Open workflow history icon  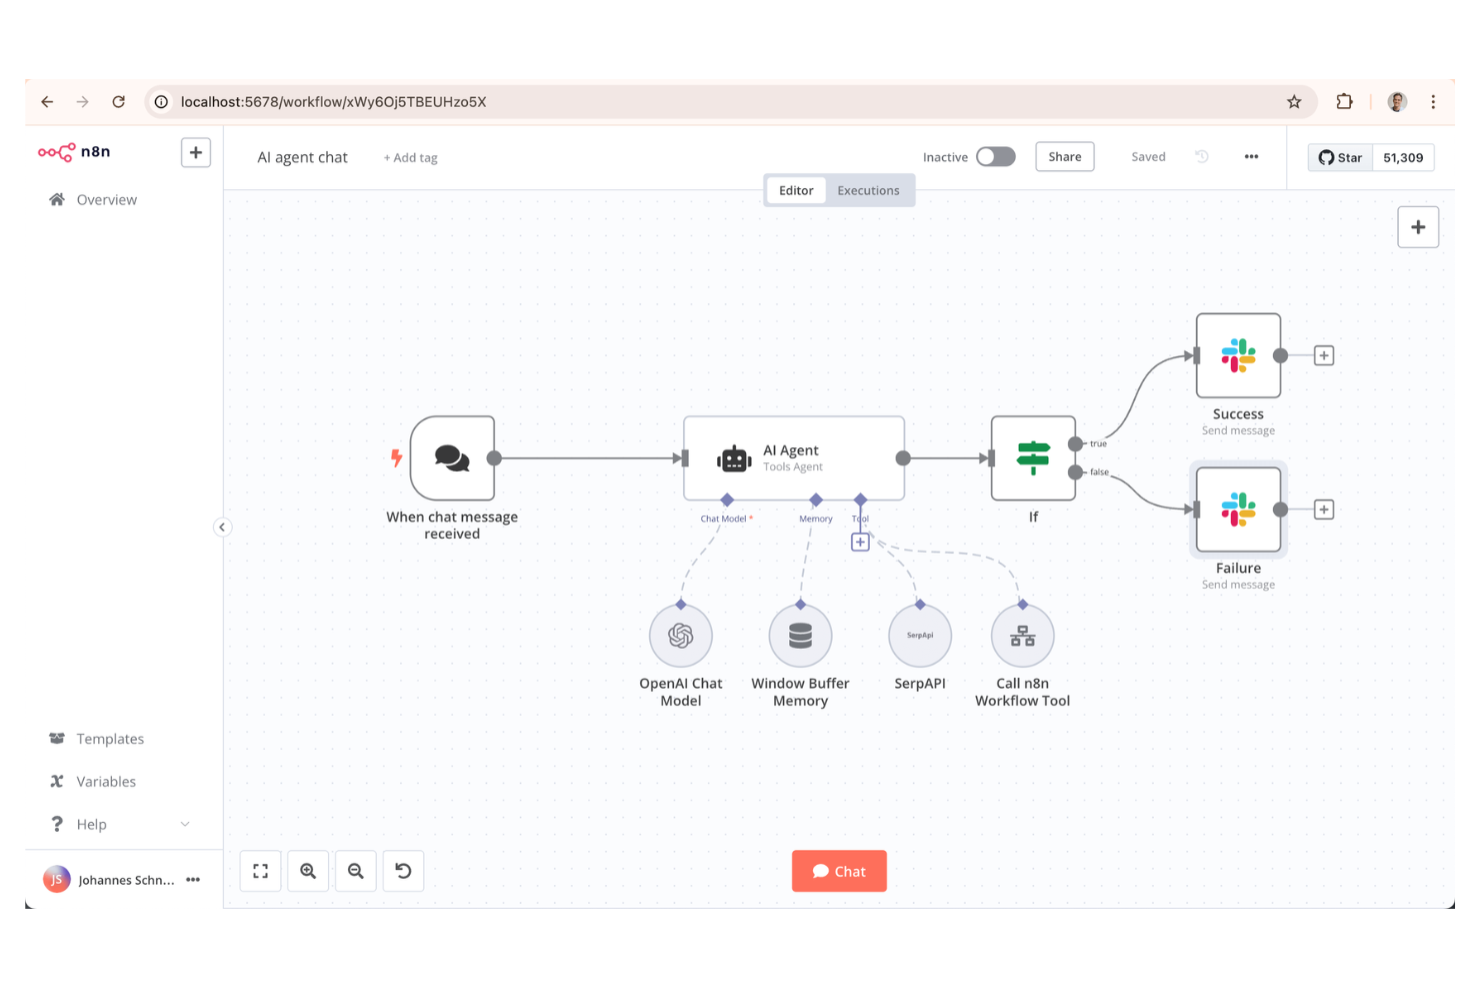pos(1202,157)
